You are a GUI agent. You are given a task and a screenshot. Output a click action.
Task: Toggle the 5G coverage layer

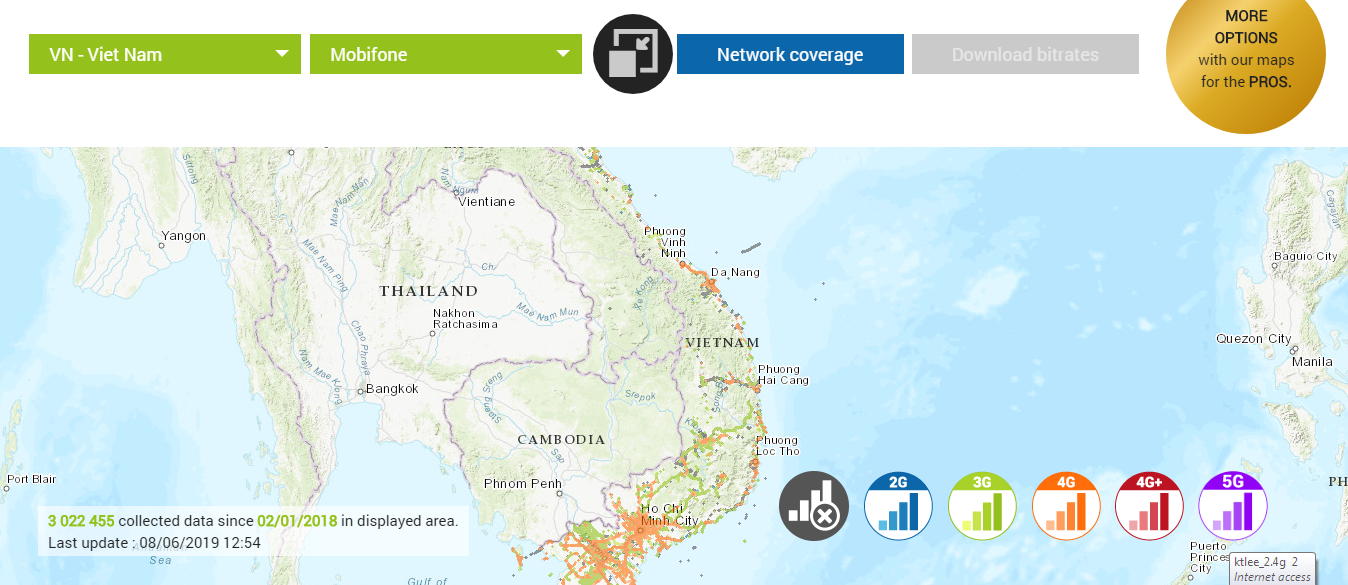(x=1232, y=506)
